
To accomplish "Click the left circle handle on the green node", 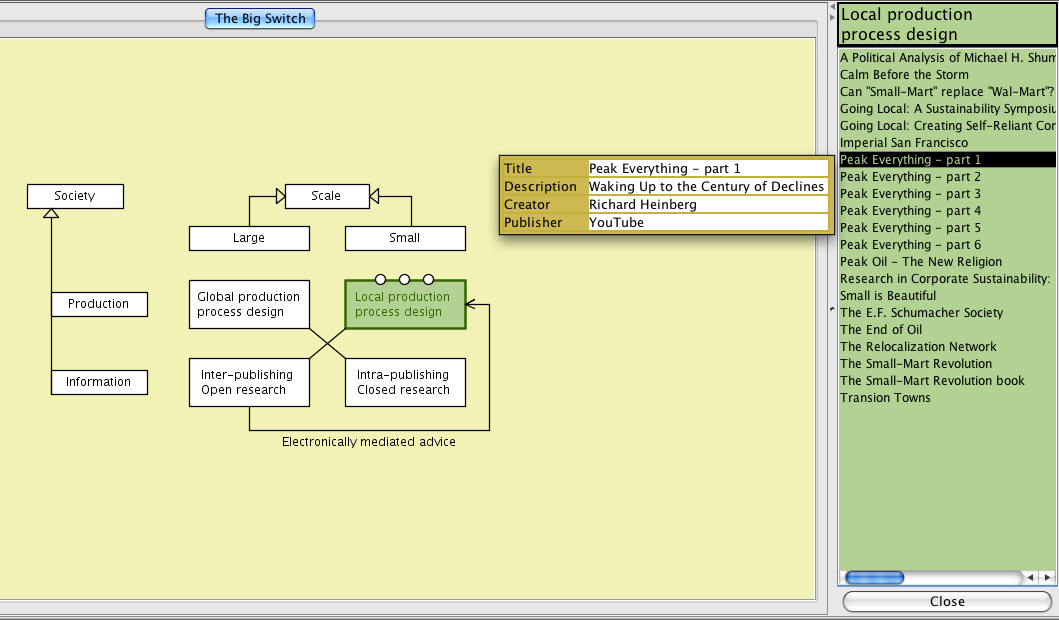I will [380, 279].
